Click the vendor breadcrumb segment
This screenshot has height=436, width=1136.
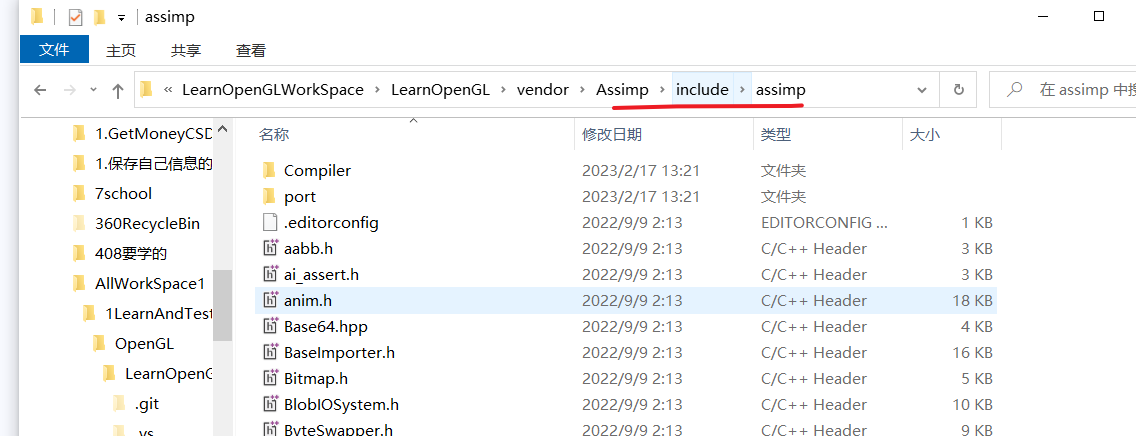(543, 90)
